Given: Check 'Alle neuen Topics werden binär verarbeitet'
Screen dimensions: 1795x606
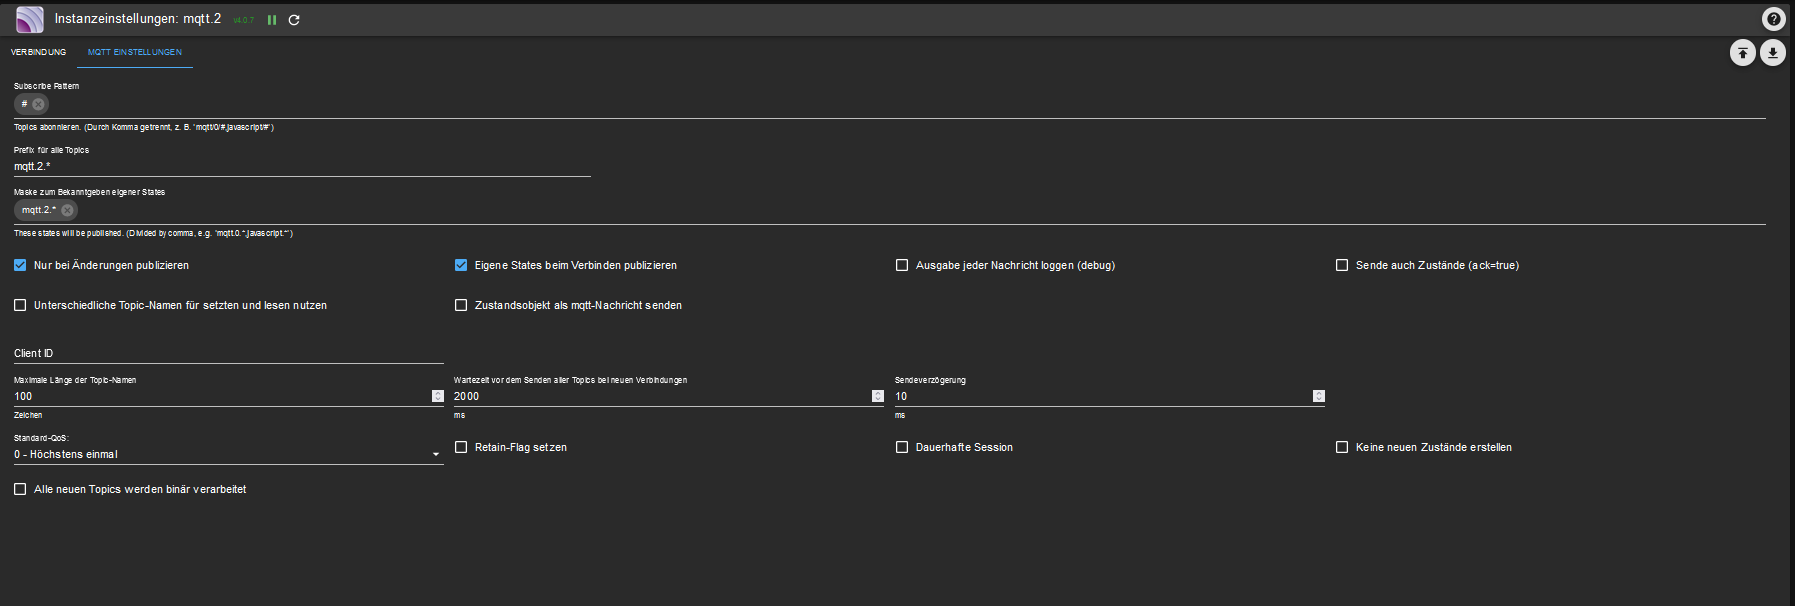Looking at the screenshot, I should coord(20,489).
